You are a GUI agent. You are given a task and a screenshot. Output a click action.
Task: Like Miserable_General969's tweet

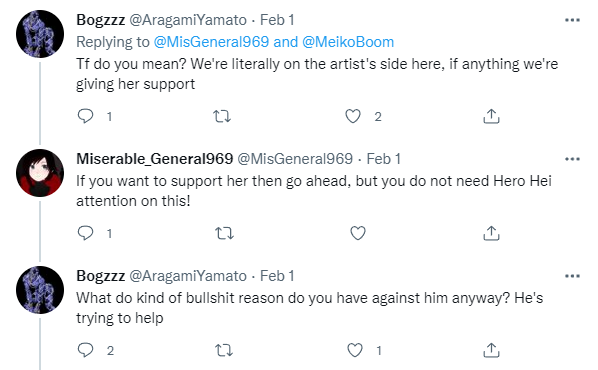[358, 233]
